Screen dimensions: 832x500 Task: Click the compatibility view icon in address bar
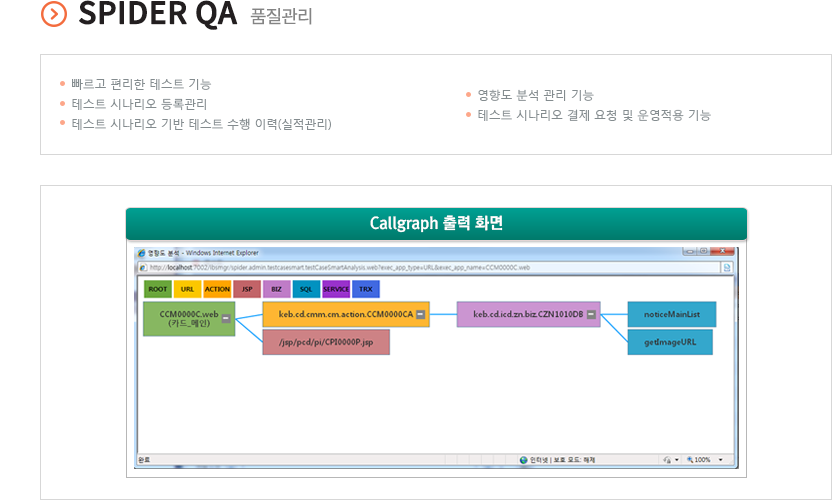[x=726, y=268]
